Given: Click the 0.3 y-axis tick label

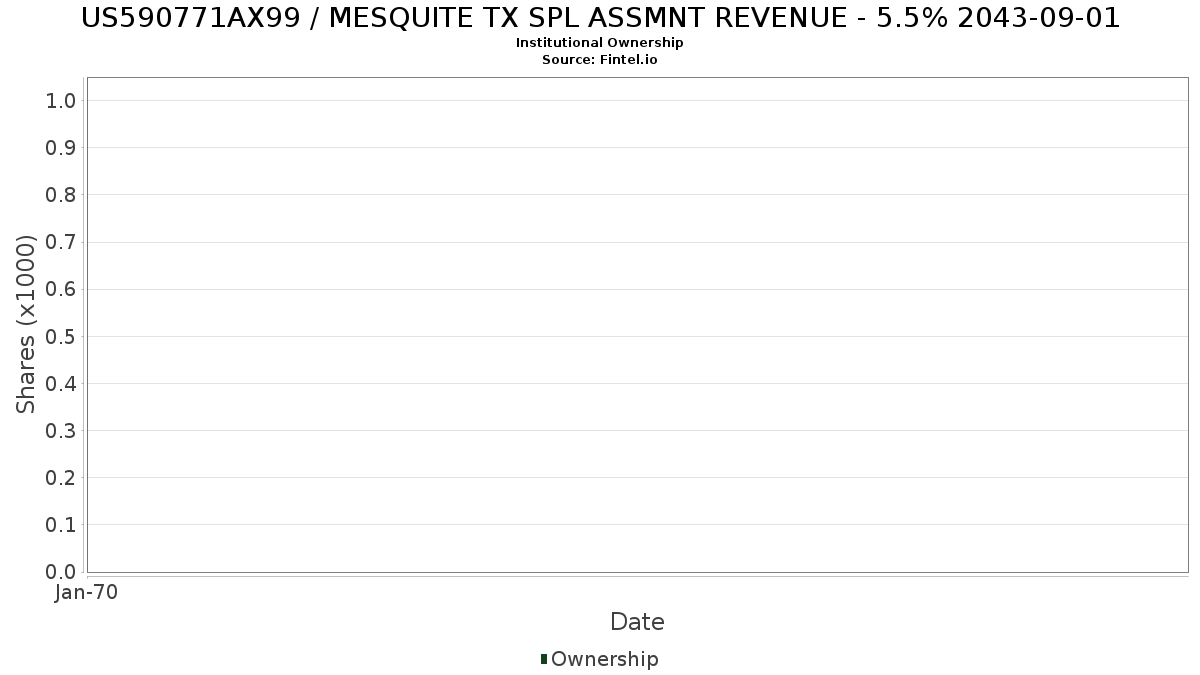Looking at the screenshot, I should point(61,430).
